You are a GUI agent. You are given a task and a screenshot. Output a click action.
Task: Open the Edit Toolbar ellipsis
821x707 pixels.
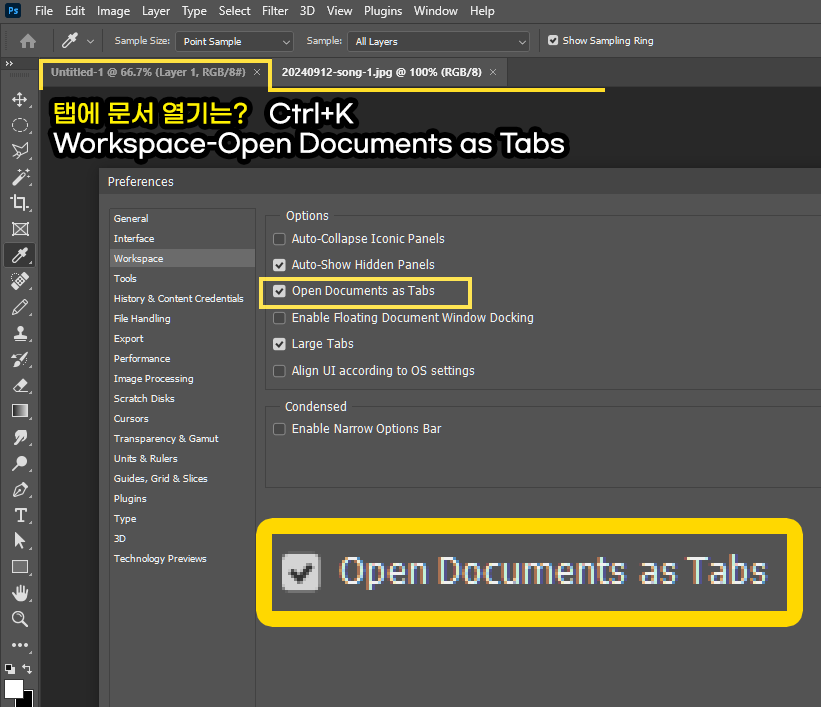pyautogui.click(x=20, y=645)
